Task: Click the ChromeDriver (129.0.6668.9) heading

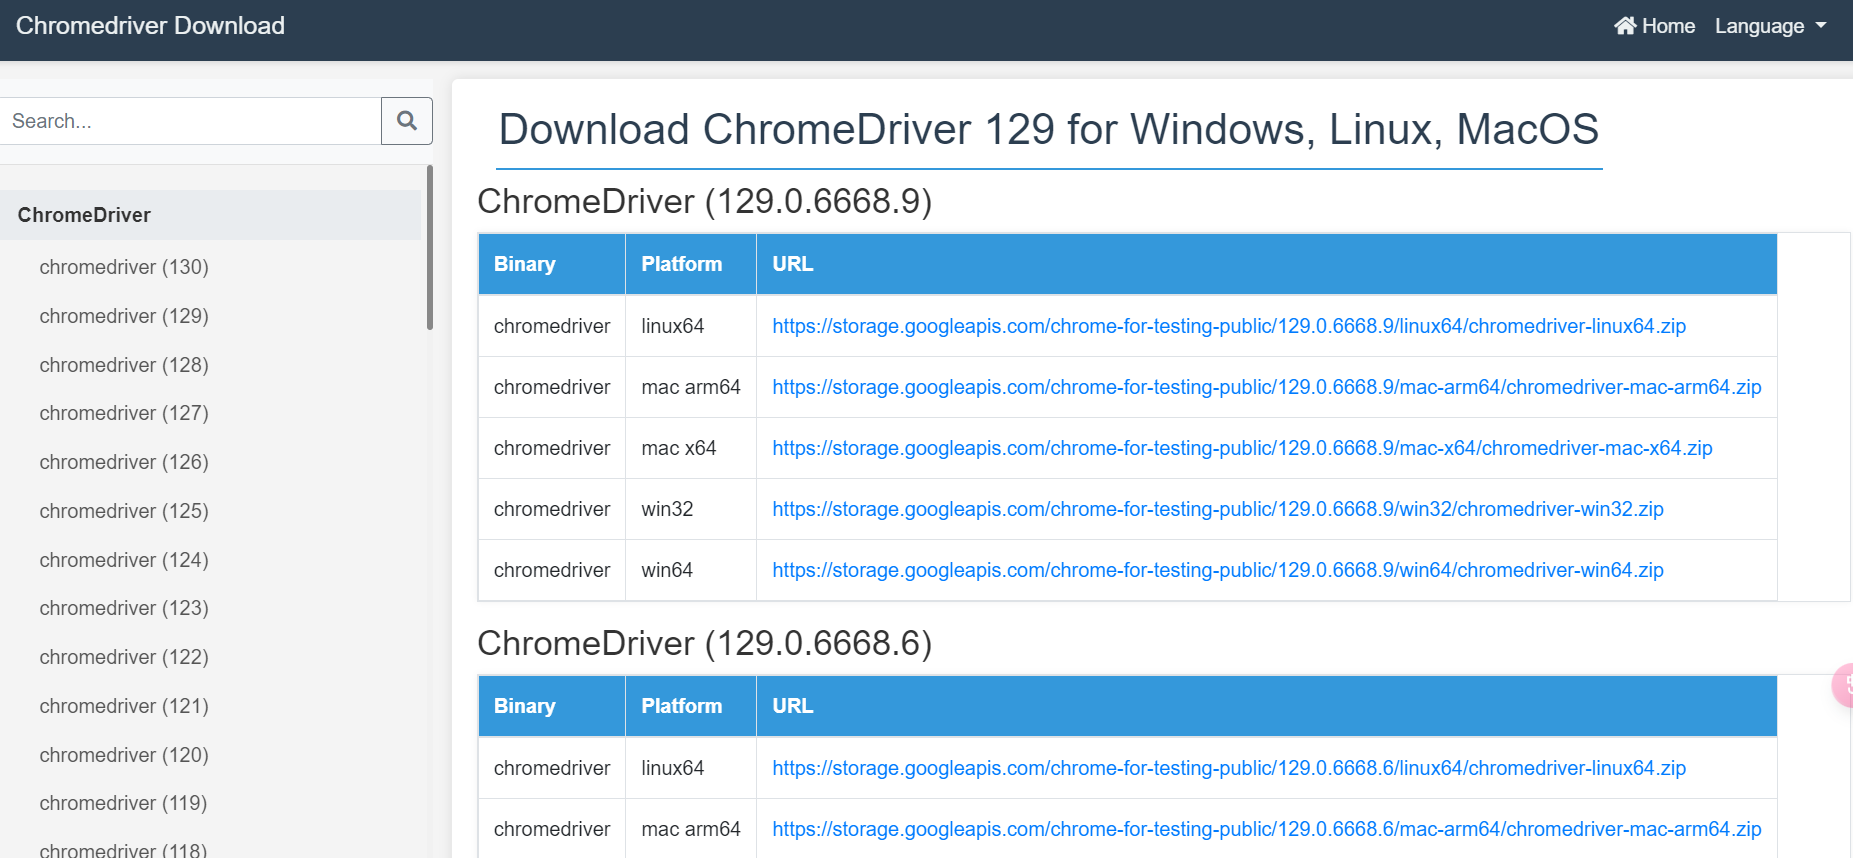Action: coord(705,201)
